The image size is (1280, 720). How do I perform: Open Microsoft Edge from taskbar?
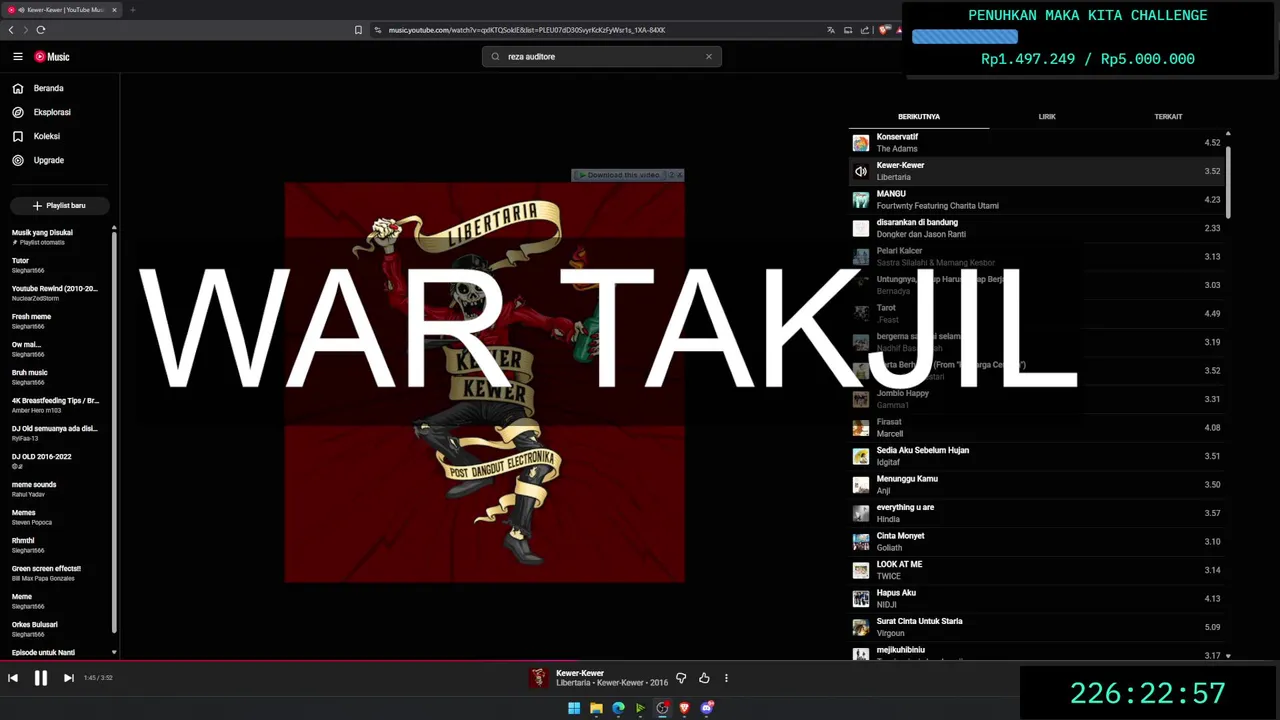618,708
